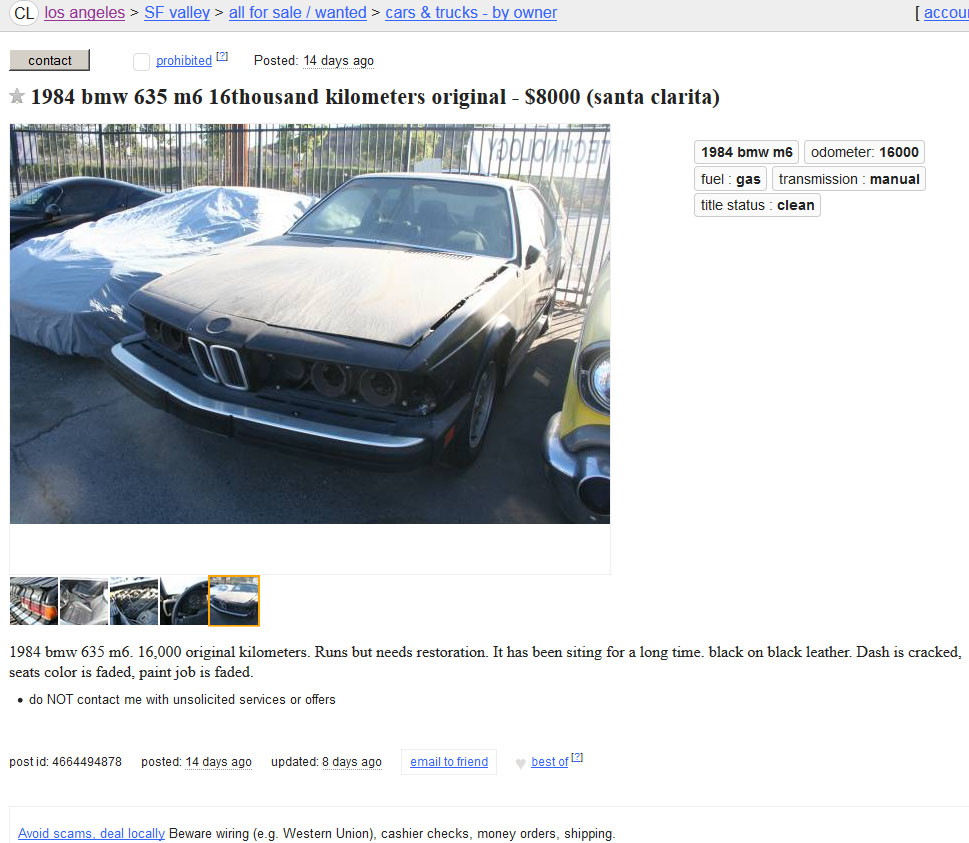Open the SF valley breadcrumb link

[x=177, y=12]
